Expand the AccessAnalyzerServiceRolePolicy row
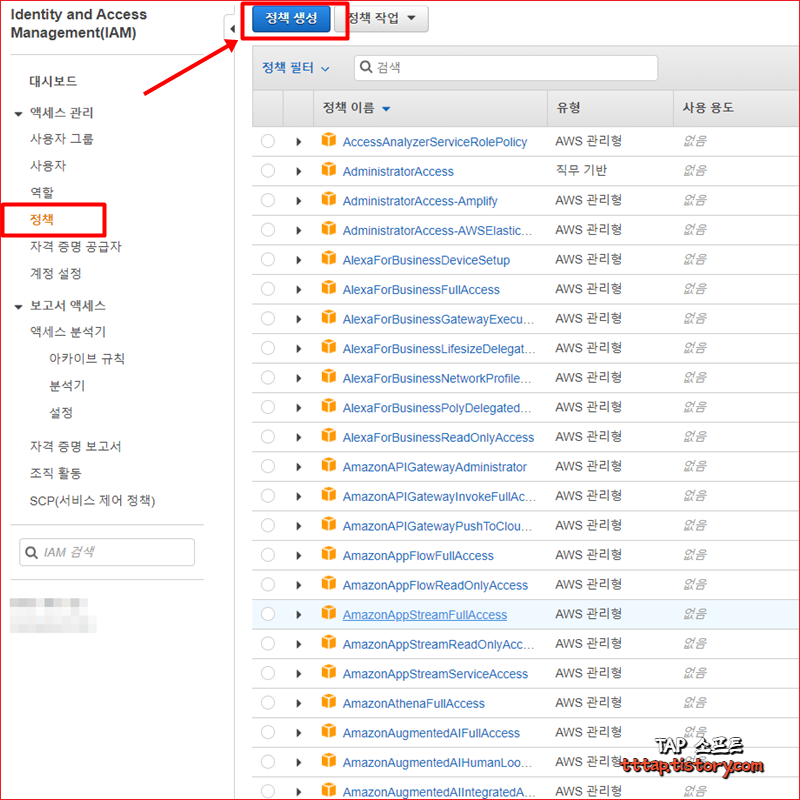The image size is (800, 800). coord(298,142)
